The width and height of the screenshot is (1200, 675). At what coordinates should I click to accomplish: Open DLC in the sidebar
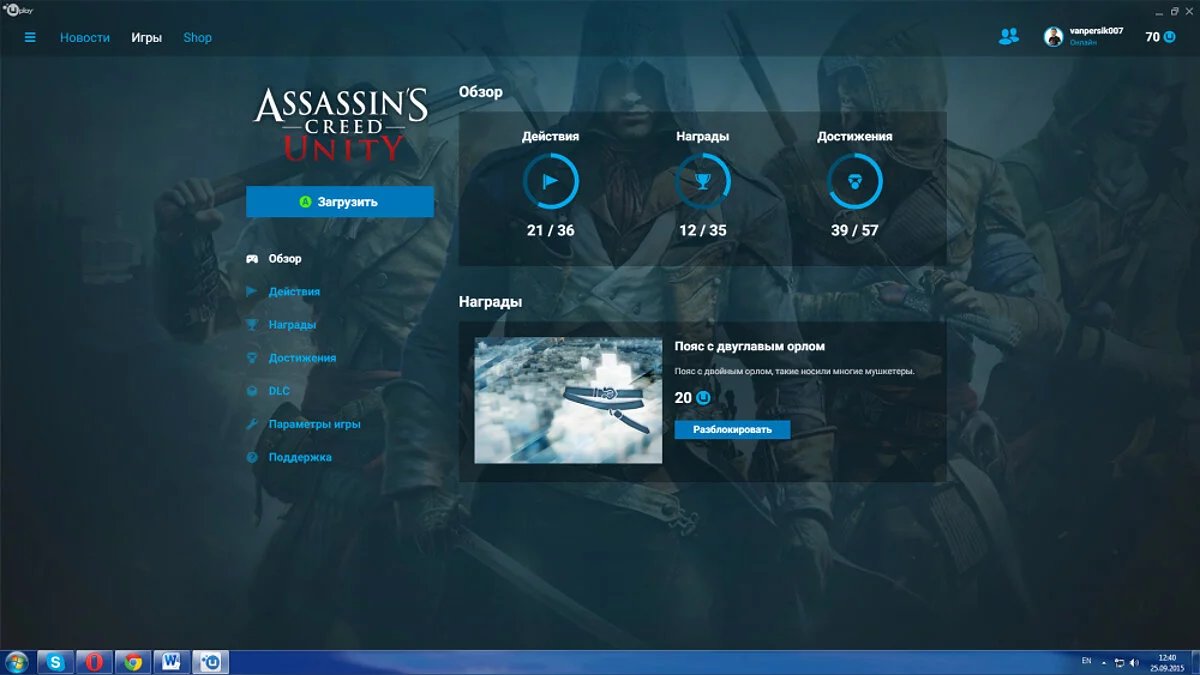[x=279, y=390]
